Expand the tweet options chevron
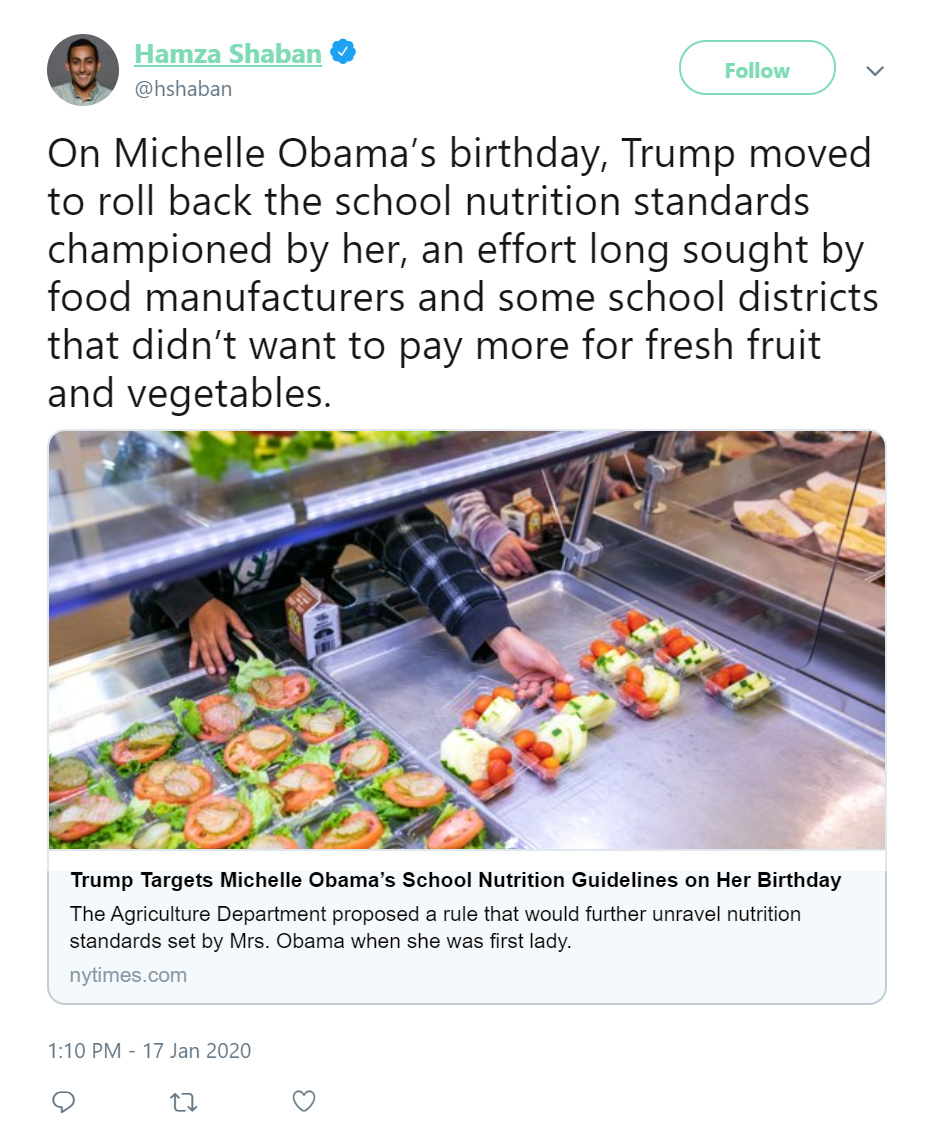 pyautogui.click(x=874, y=71)
